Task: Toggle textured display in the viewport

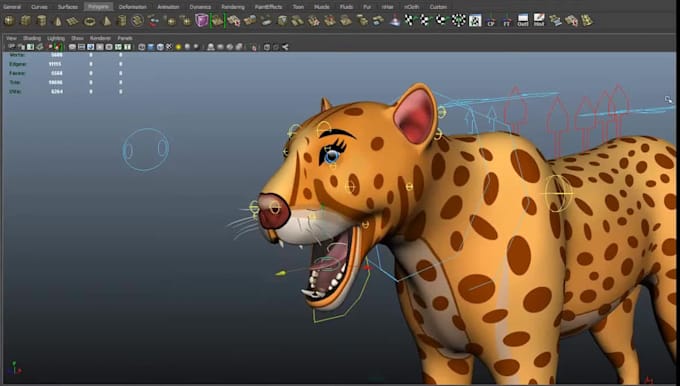Action: pos(169,47)
